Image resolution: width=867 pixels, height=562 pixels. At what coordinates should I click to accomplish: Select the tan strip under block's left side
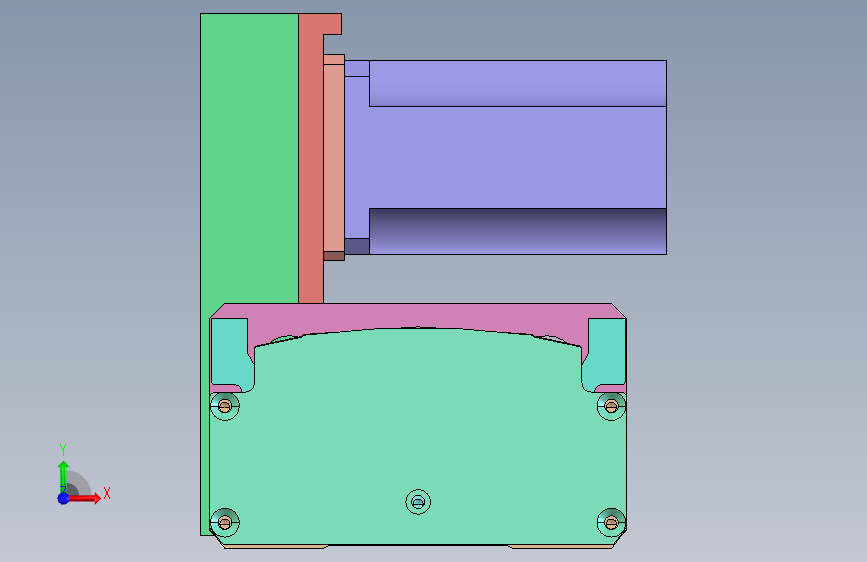tap(275, 547)
